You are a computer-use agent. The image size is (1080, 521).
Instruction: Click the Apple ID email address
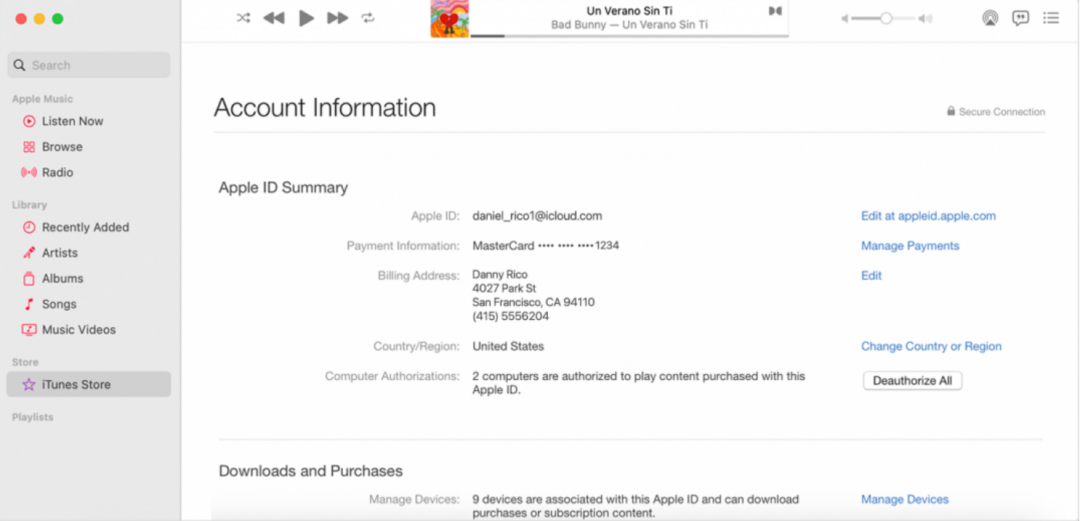(x=537, y=216)
